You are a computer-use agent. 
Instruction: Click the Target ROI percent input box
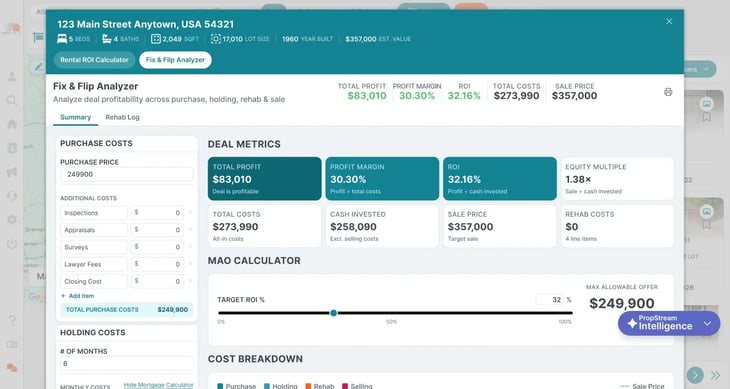click(x=549, y=300)
